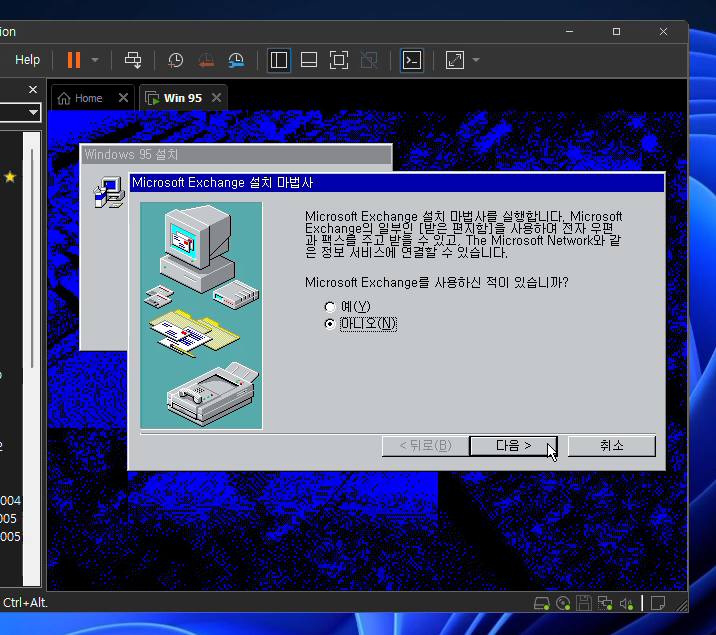Viewport: 716px width, 635px height.
Task: Click the disabled < 뒤로(B) button
Action: pos(426,446)
